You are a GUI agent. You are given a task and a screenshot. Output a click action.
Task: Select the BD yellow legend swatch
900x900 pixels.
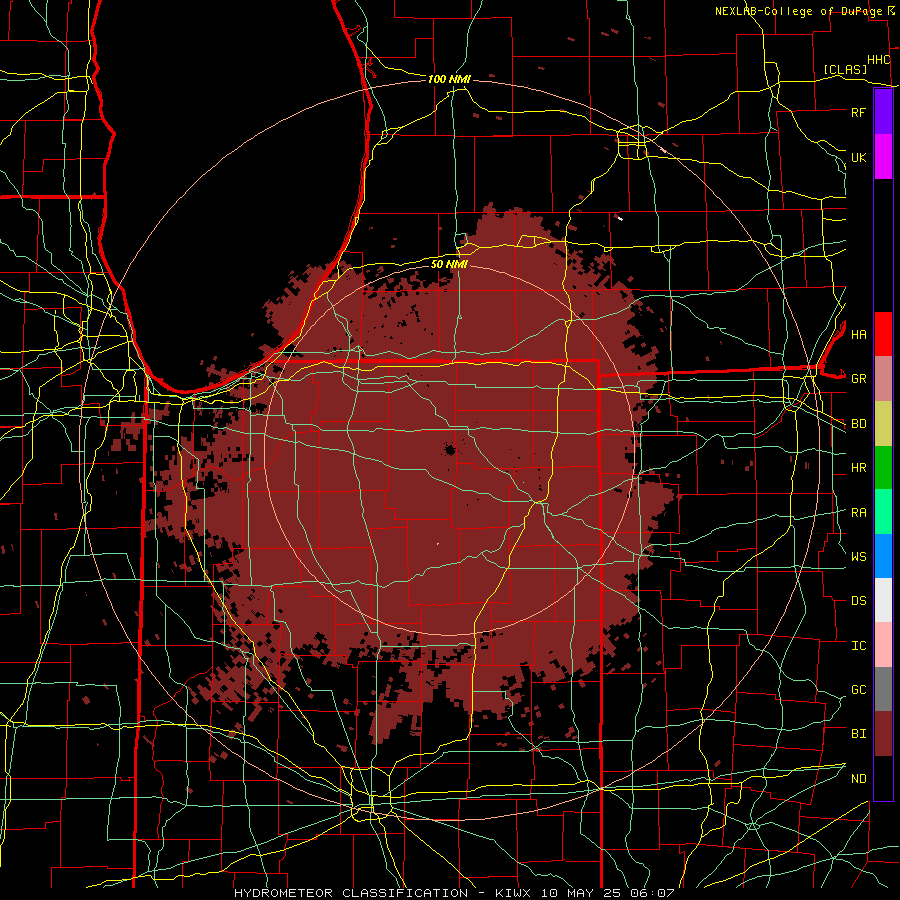coord(883,423)
